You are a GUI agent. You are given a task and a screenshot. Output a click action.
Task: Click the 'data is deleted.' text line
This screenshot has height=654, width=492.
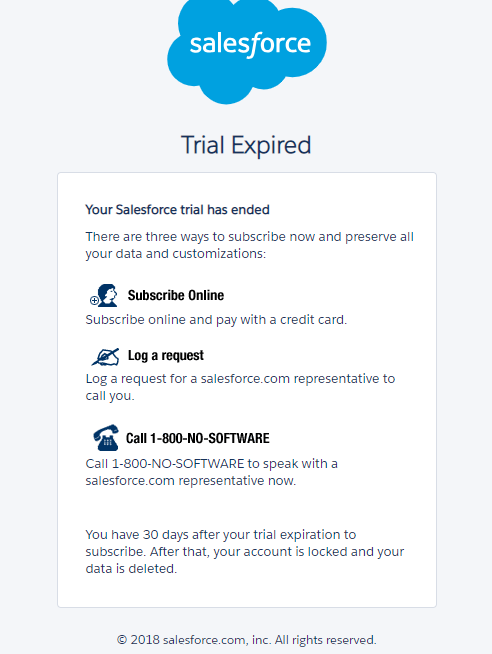pyautogui.click(x=131, y=568)
